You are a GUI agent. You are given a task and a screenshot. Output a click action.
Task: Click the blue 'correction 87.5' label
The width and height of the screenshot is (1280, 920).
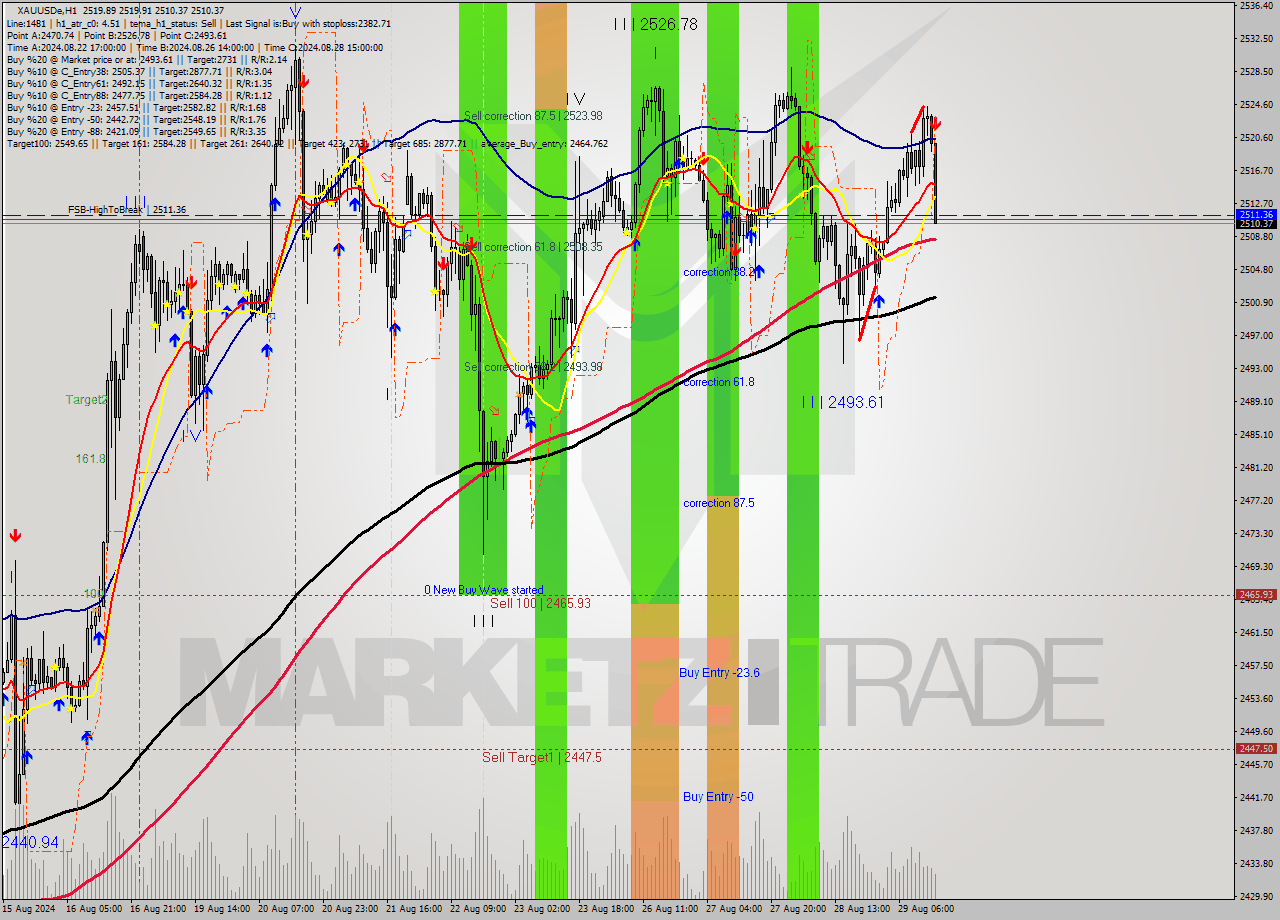click(x=719, y=503)
